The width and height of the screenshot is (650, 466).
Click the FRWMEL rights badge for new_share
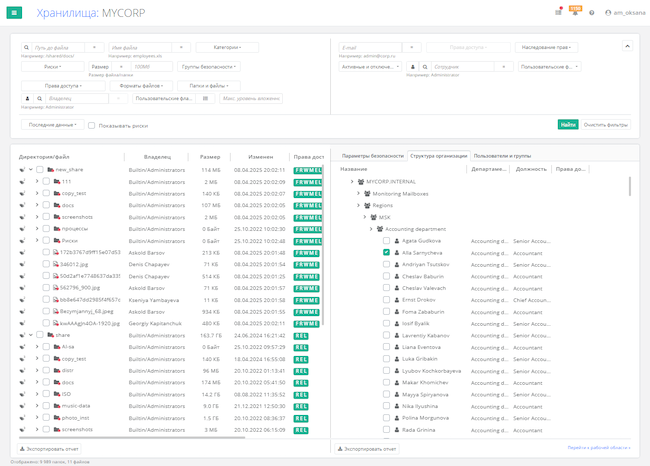click(308, 170)
